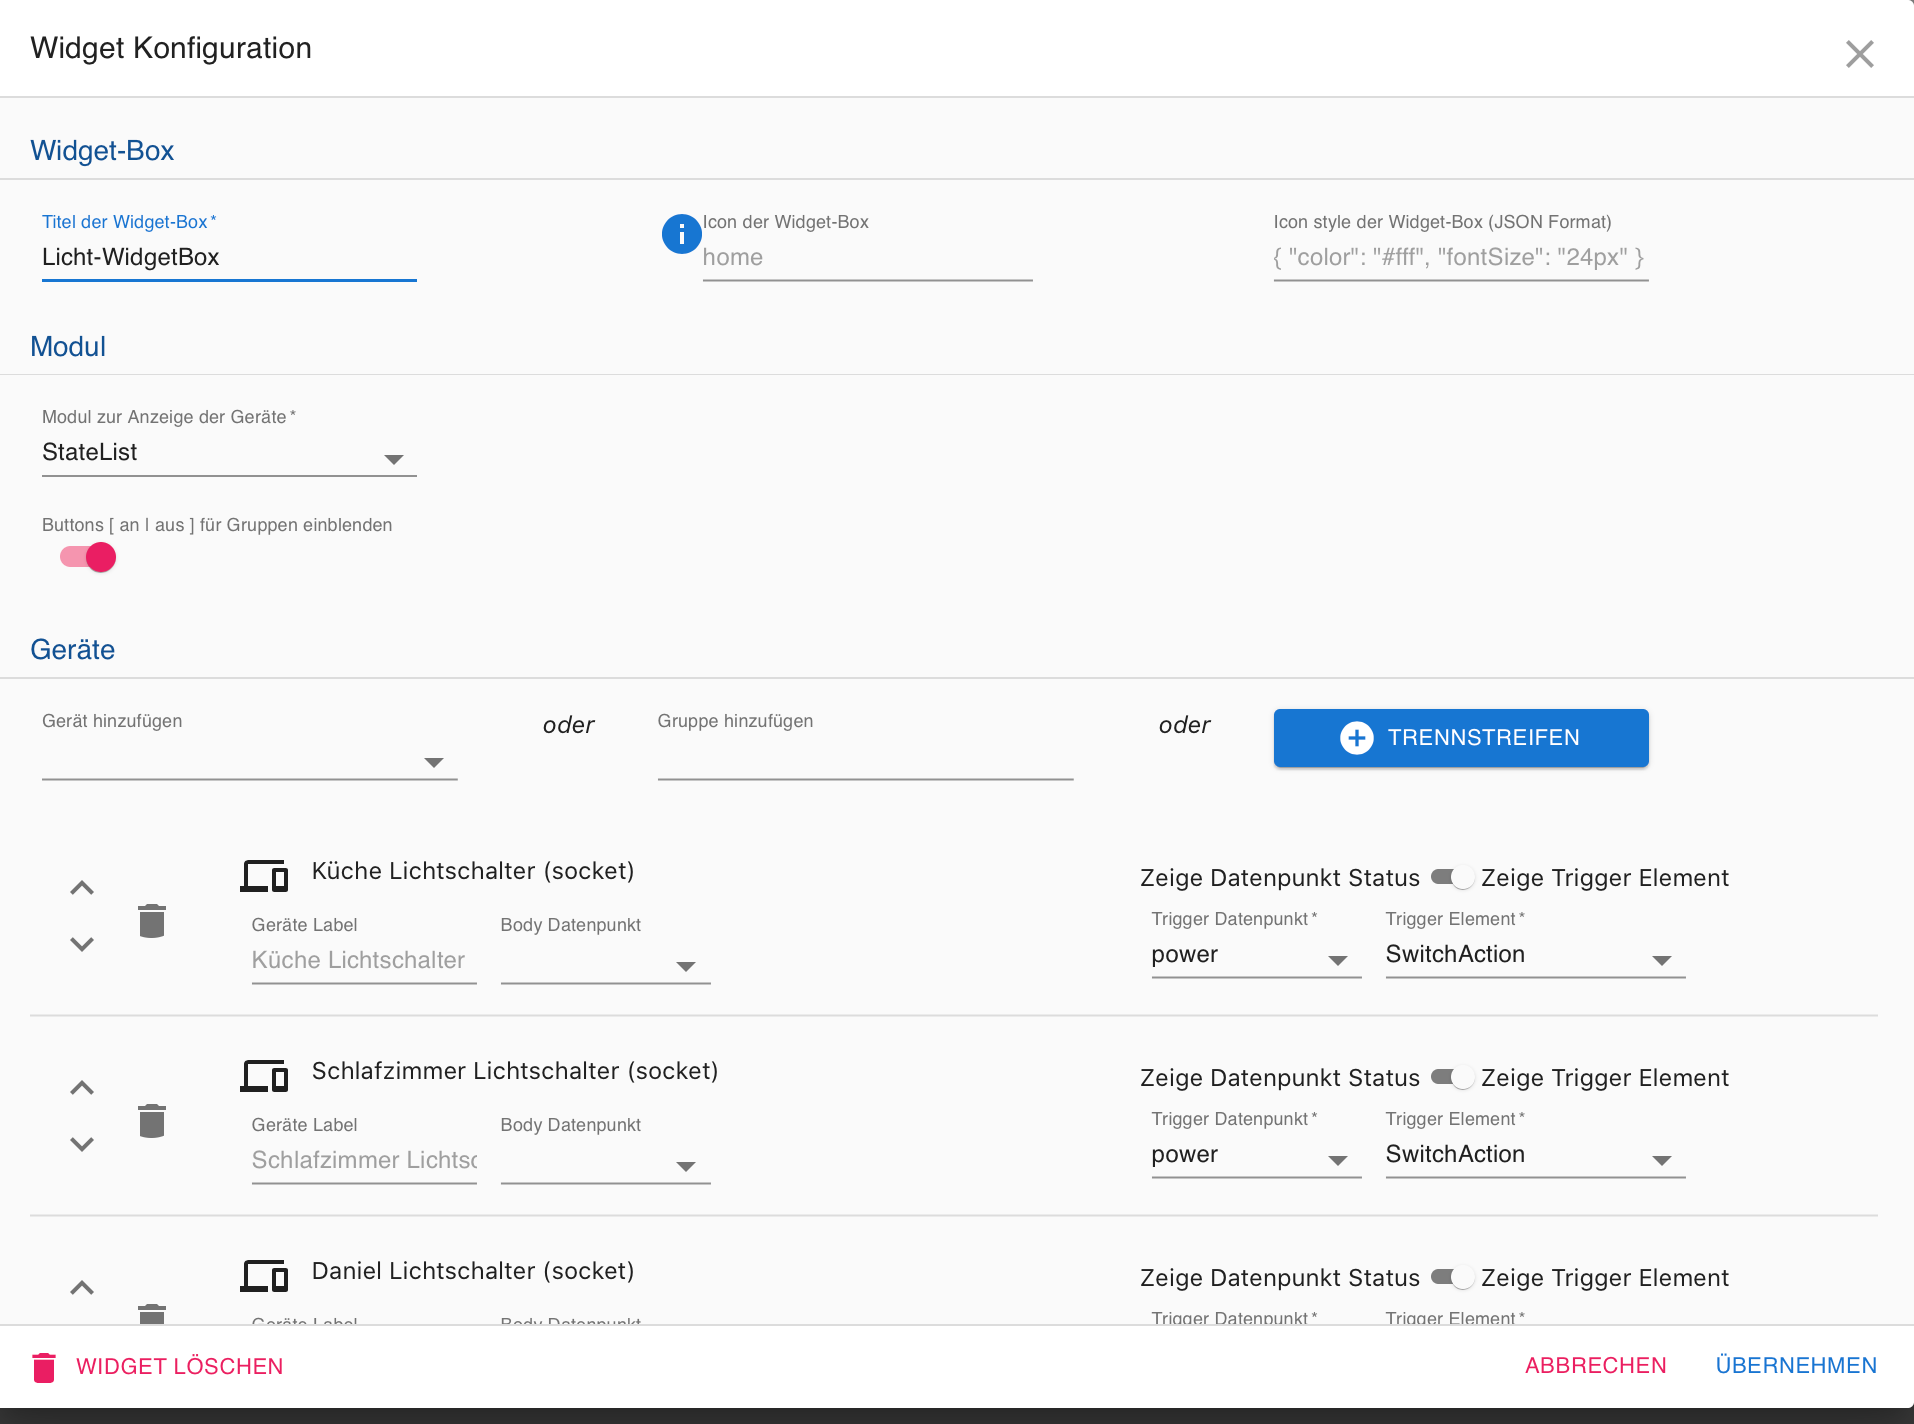
Task: Toggle group an/aus buttons switch
Action: coord(88,557)
